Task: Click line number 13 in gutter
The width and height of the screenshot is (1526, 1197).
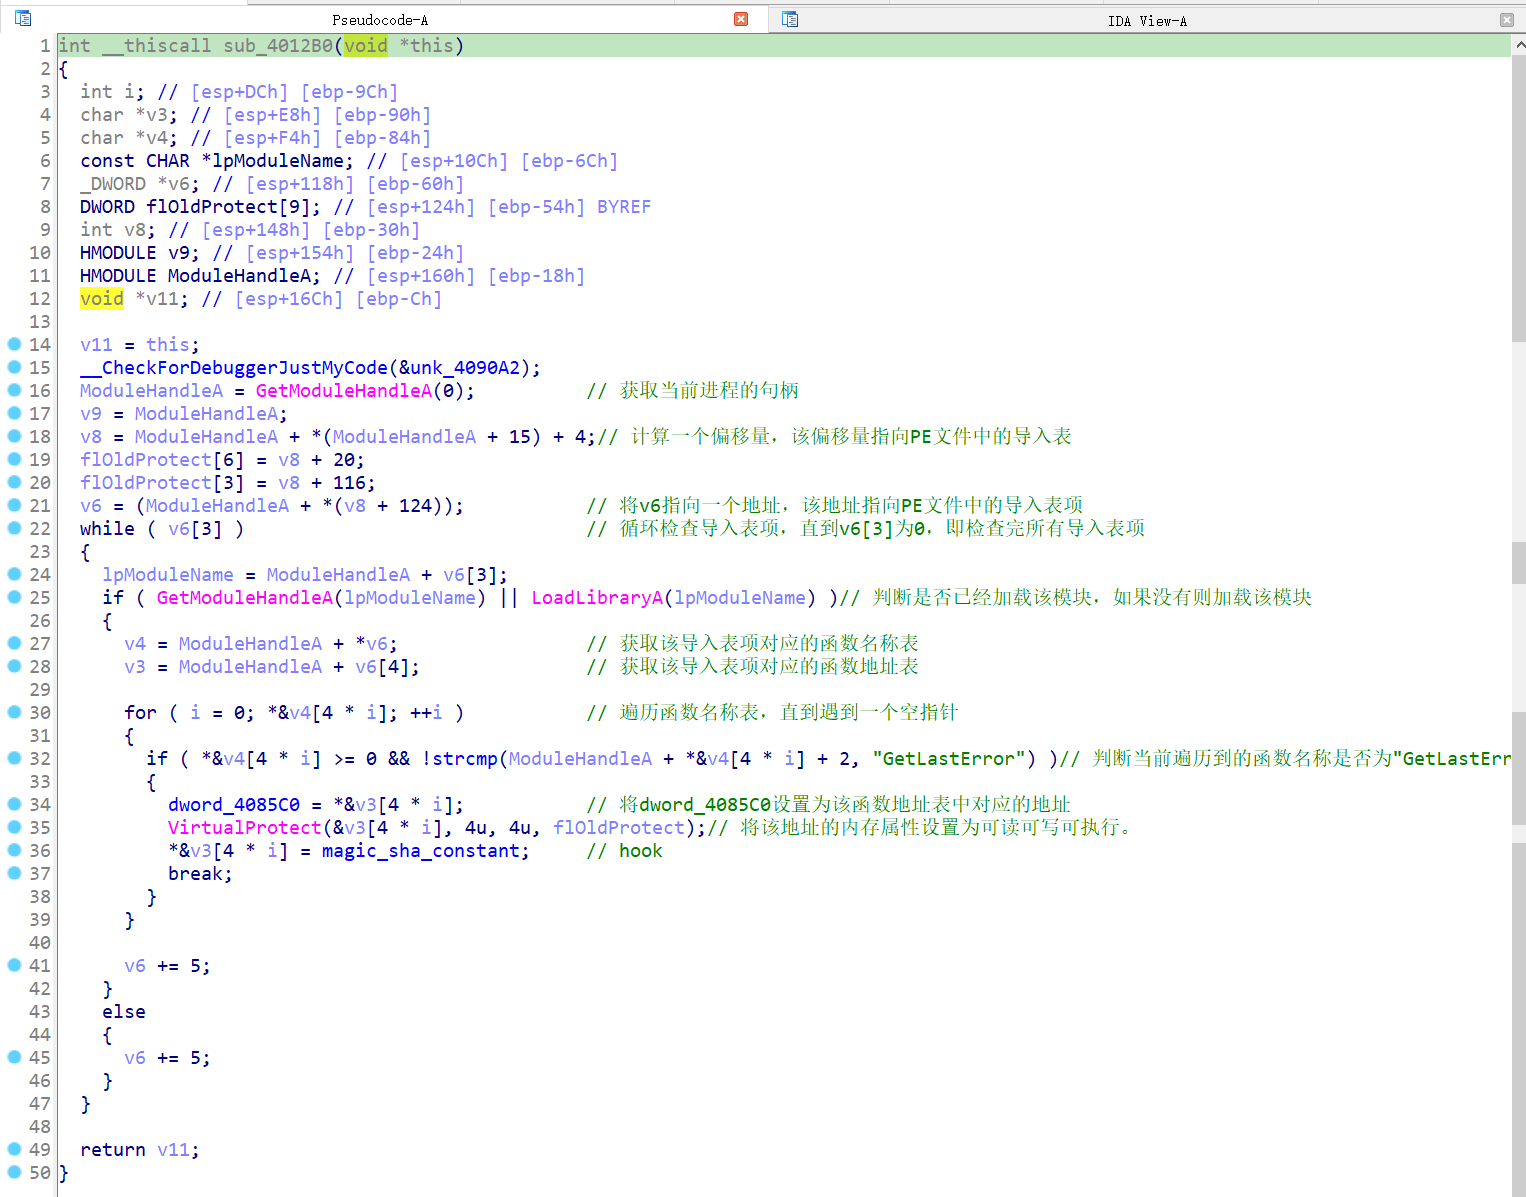Action: 39,321
